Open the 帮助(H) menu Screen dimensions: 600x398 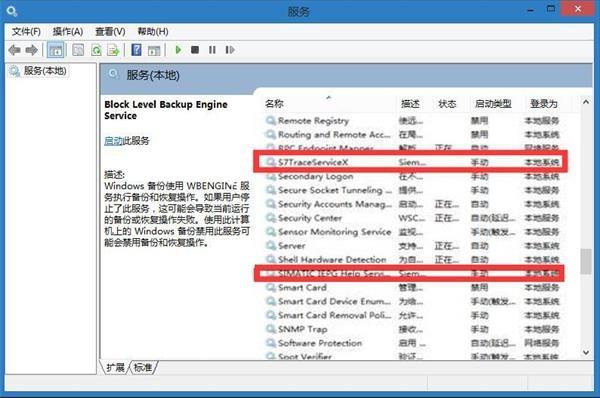[x=153, y=32]
